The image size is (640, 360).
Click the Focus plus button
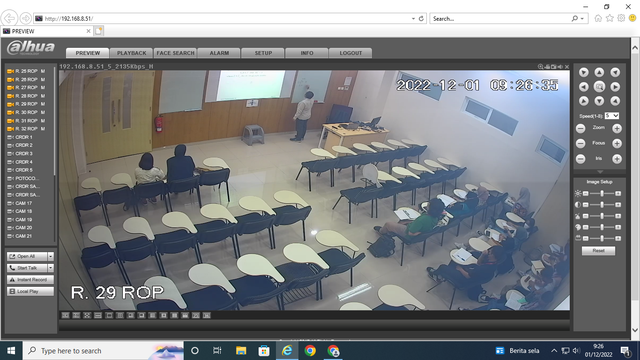[617, 143]
